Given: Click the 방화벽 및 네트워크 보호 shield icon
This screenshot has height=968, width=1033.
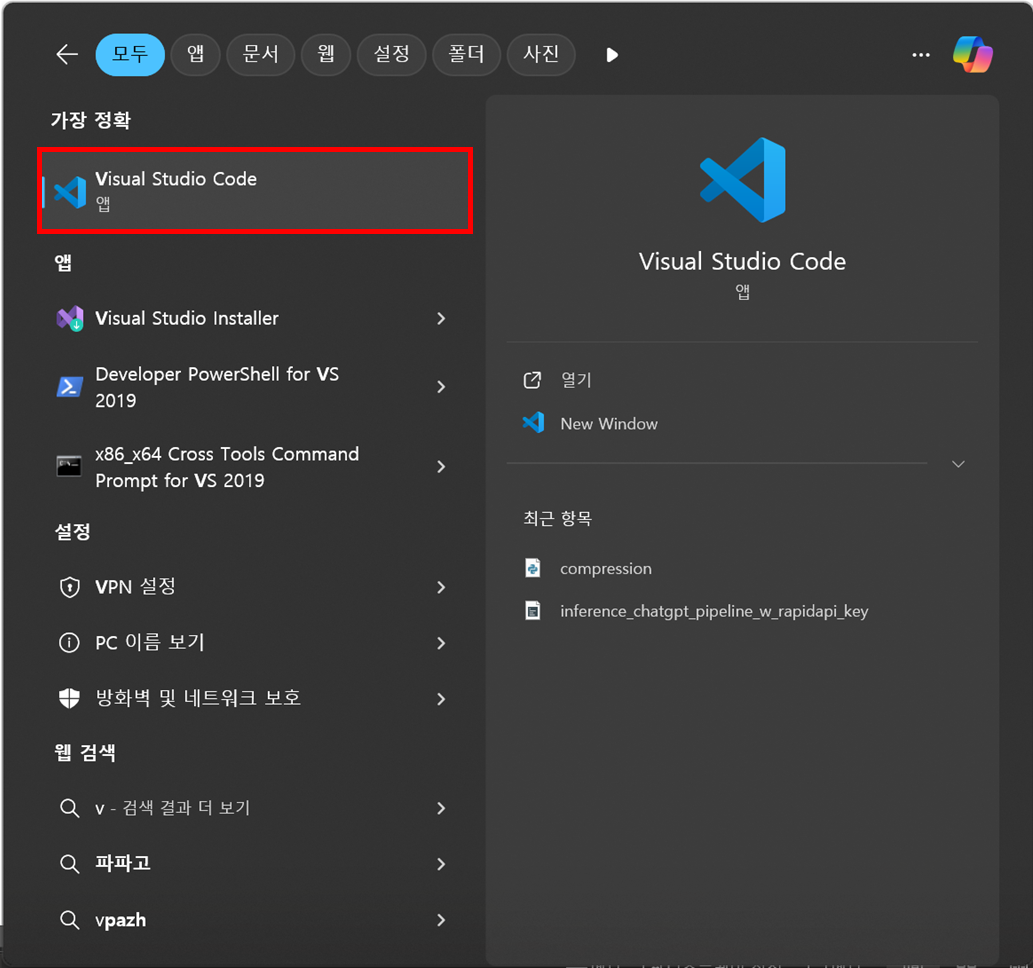Looking at the screenshot, I should pos(69,698).
